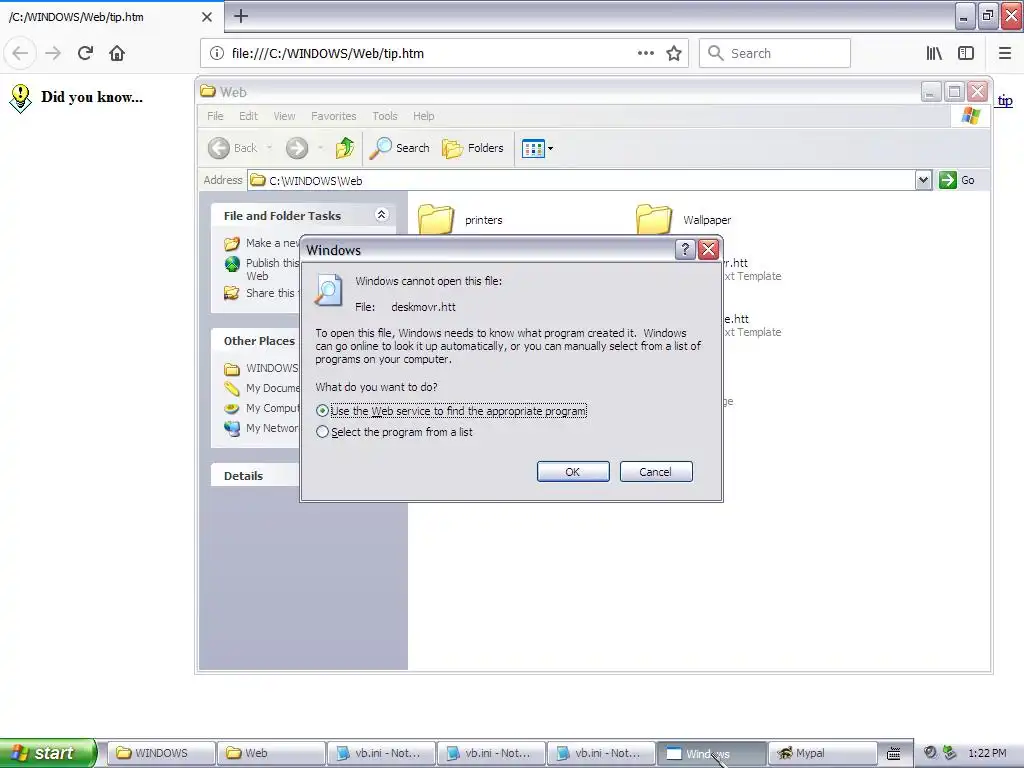Switch to first vb.ini Notepad taskbar button

(x=381, y=753)
